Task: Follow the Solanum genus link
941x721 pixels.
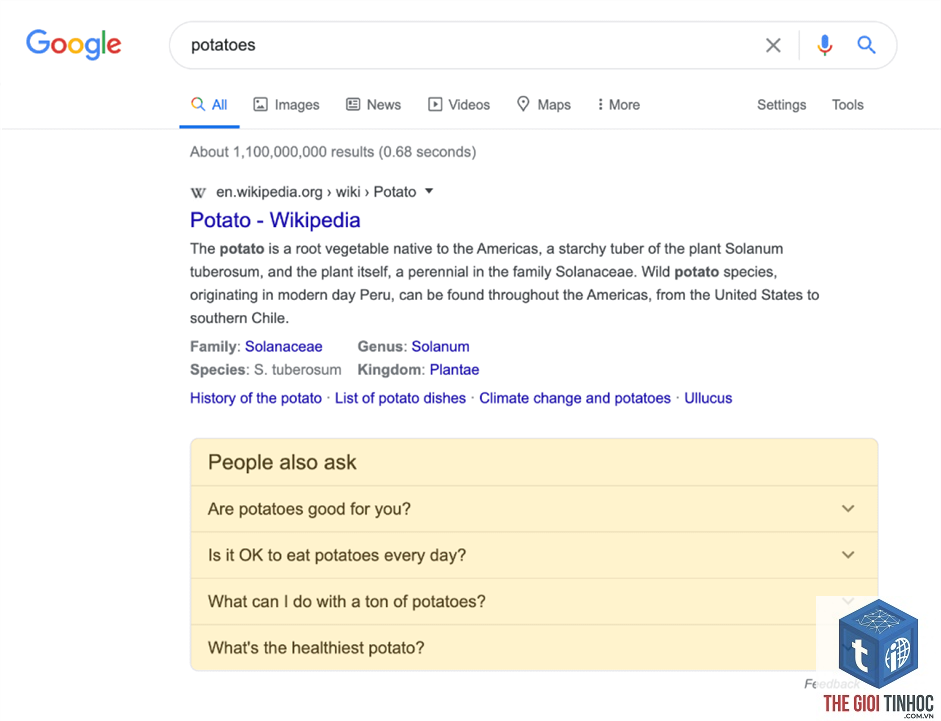Action: pos(440,346)
